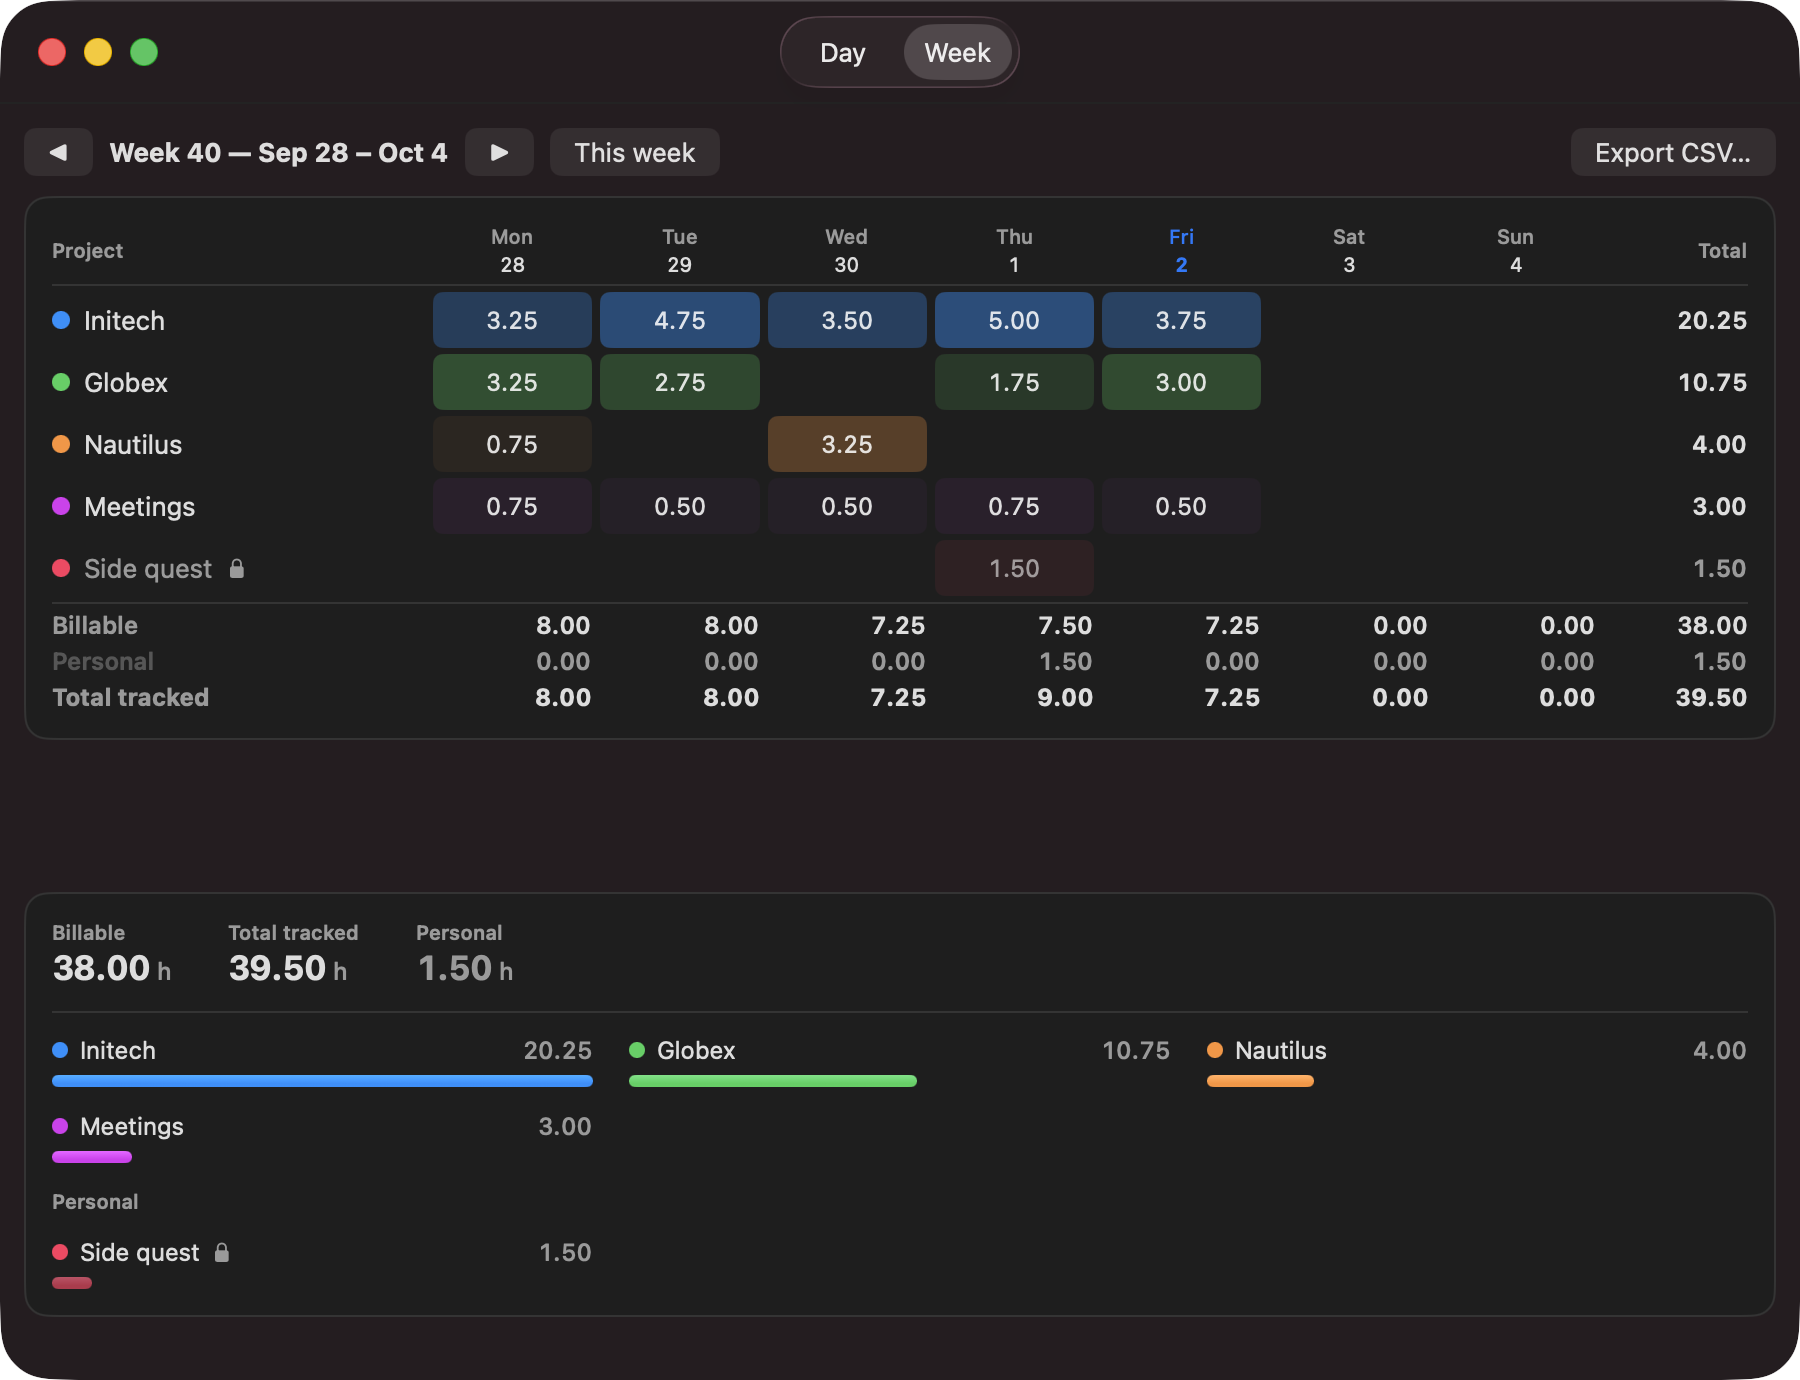
Task: Switch to the Week view
Action: pyautogui.click(x=957, y=52)
